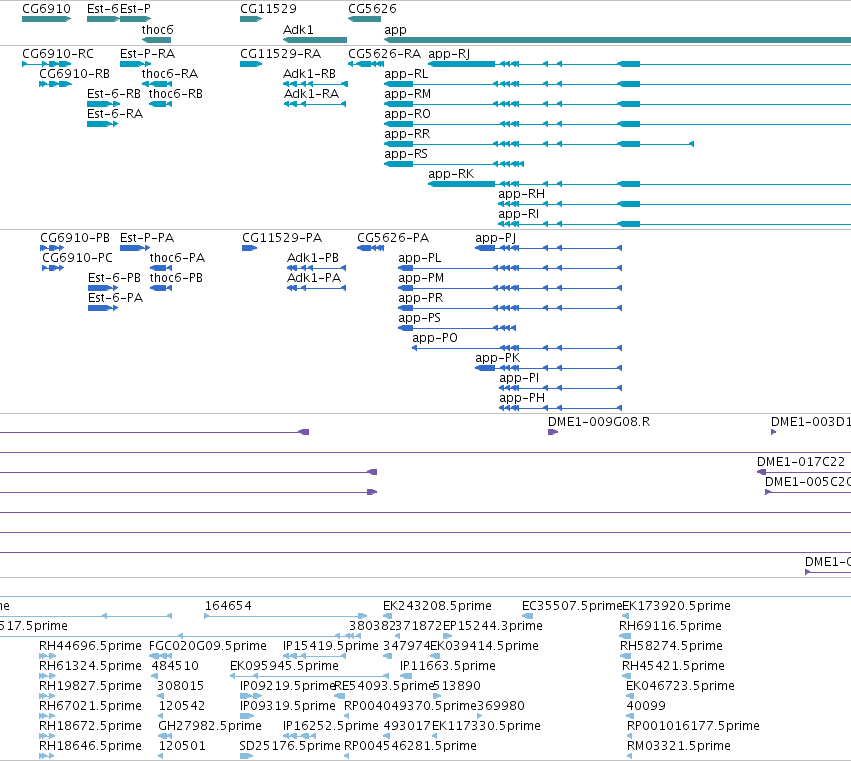Image resolution: width=851 pixels, height=761 pixels.
Task: Select the GH27982.5prime EST label
Action: pos(209,726)
